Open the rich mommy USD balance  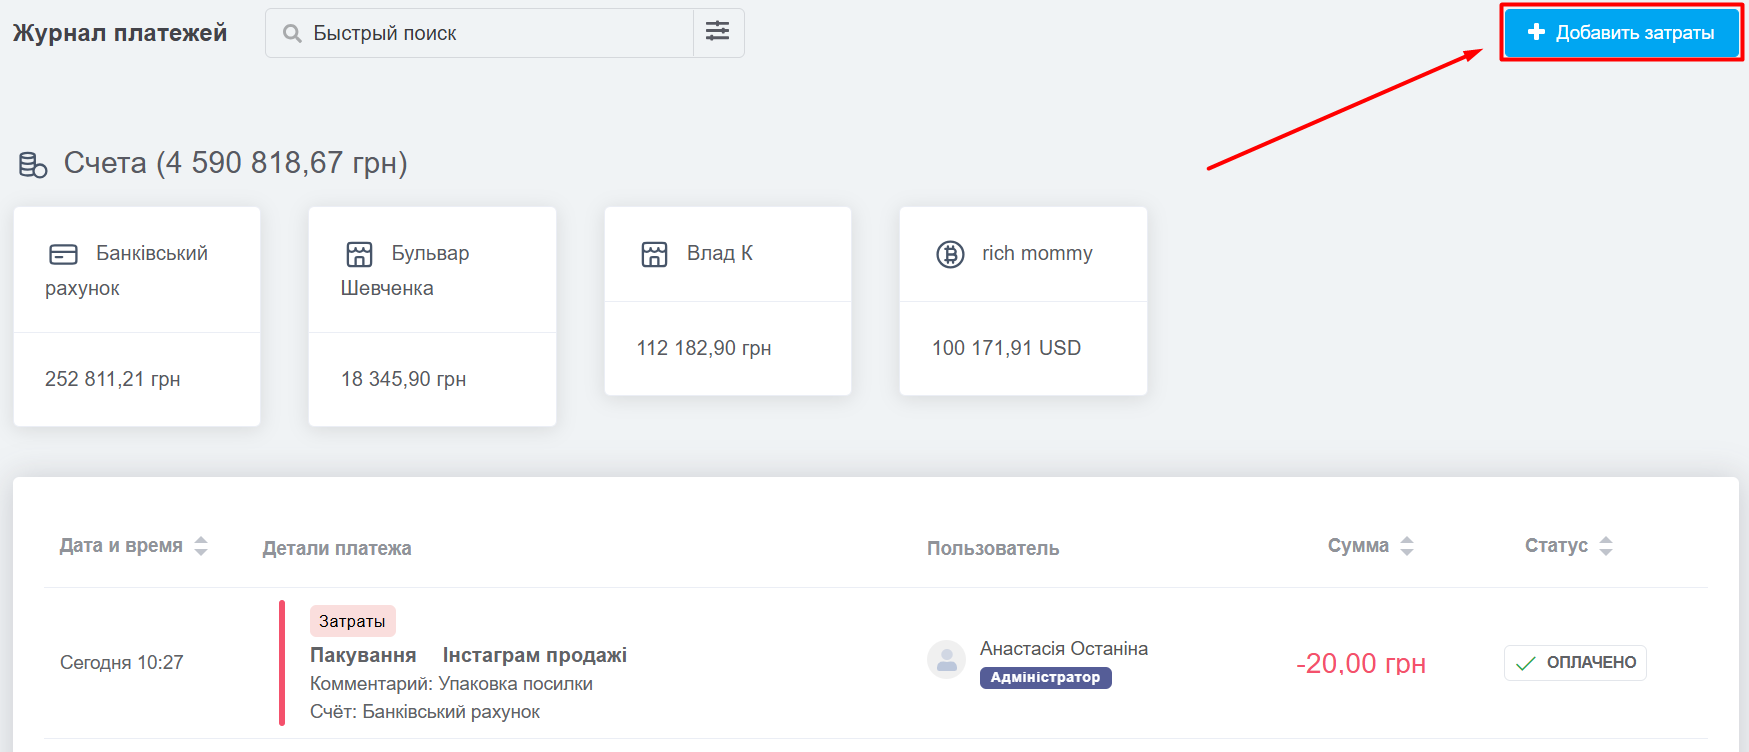1006,348
